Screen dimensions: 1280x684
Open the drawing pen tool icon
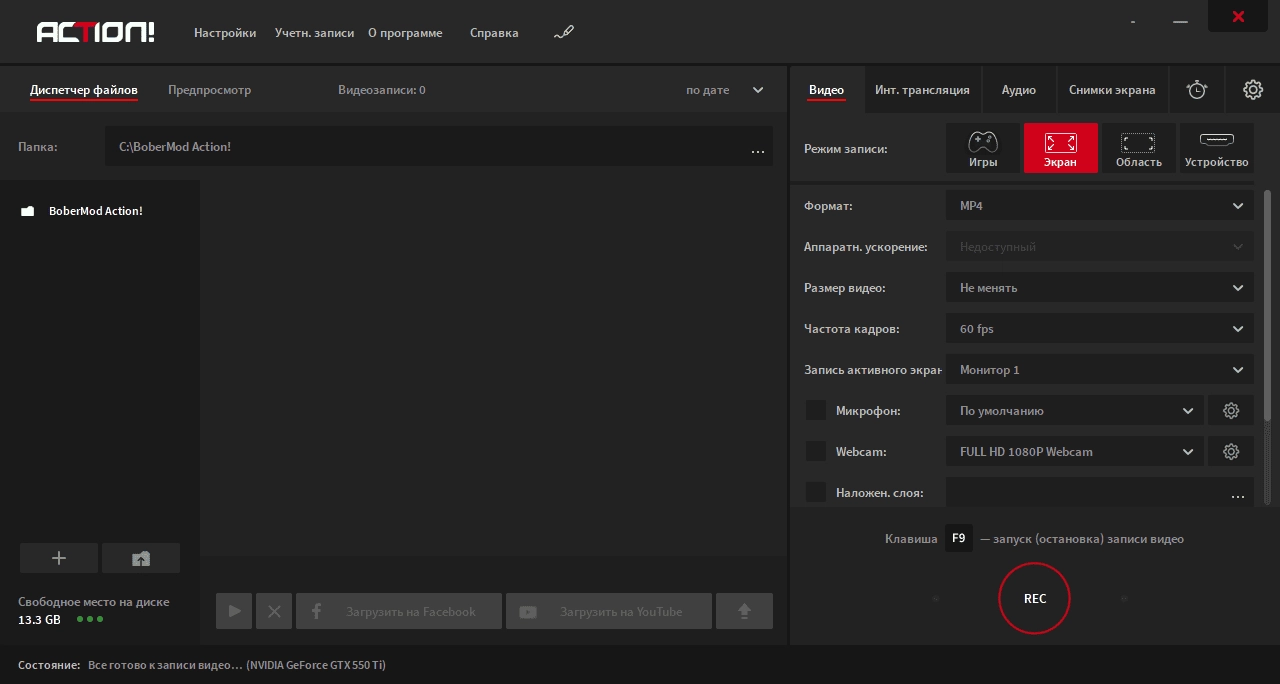tap(564, 33)
